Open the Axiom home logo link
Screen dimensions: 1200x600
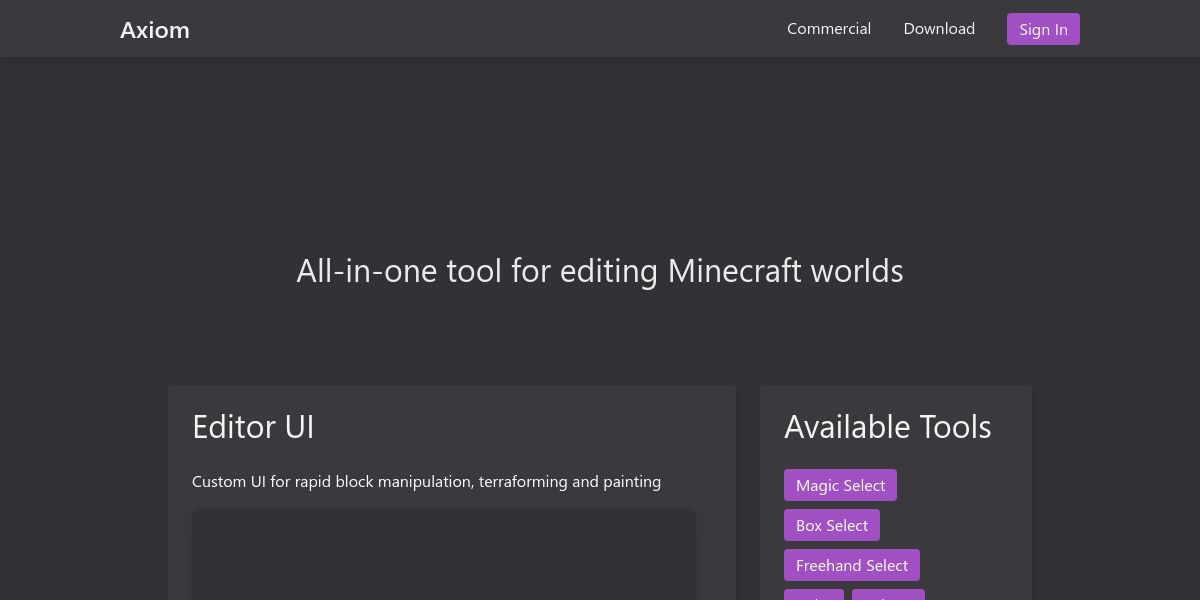pyautogui.click(x=155, y=29)
